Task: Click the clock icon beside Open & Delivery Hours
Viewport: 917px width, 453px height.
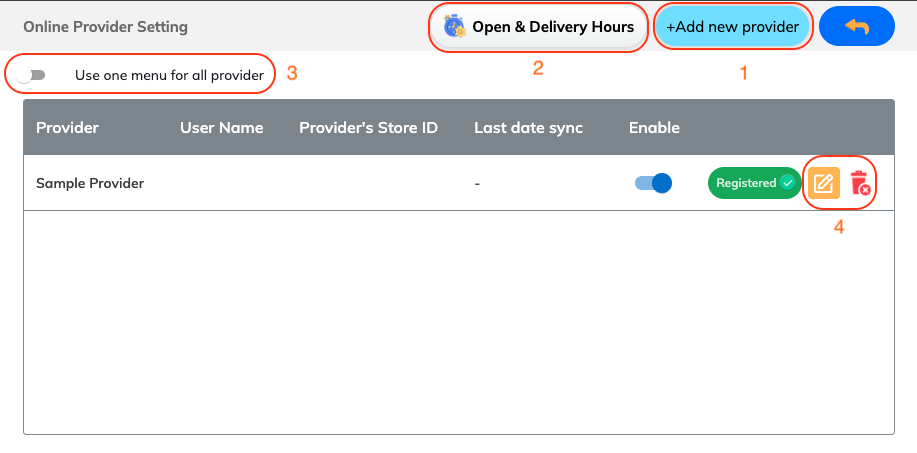Action: (454, 27)
